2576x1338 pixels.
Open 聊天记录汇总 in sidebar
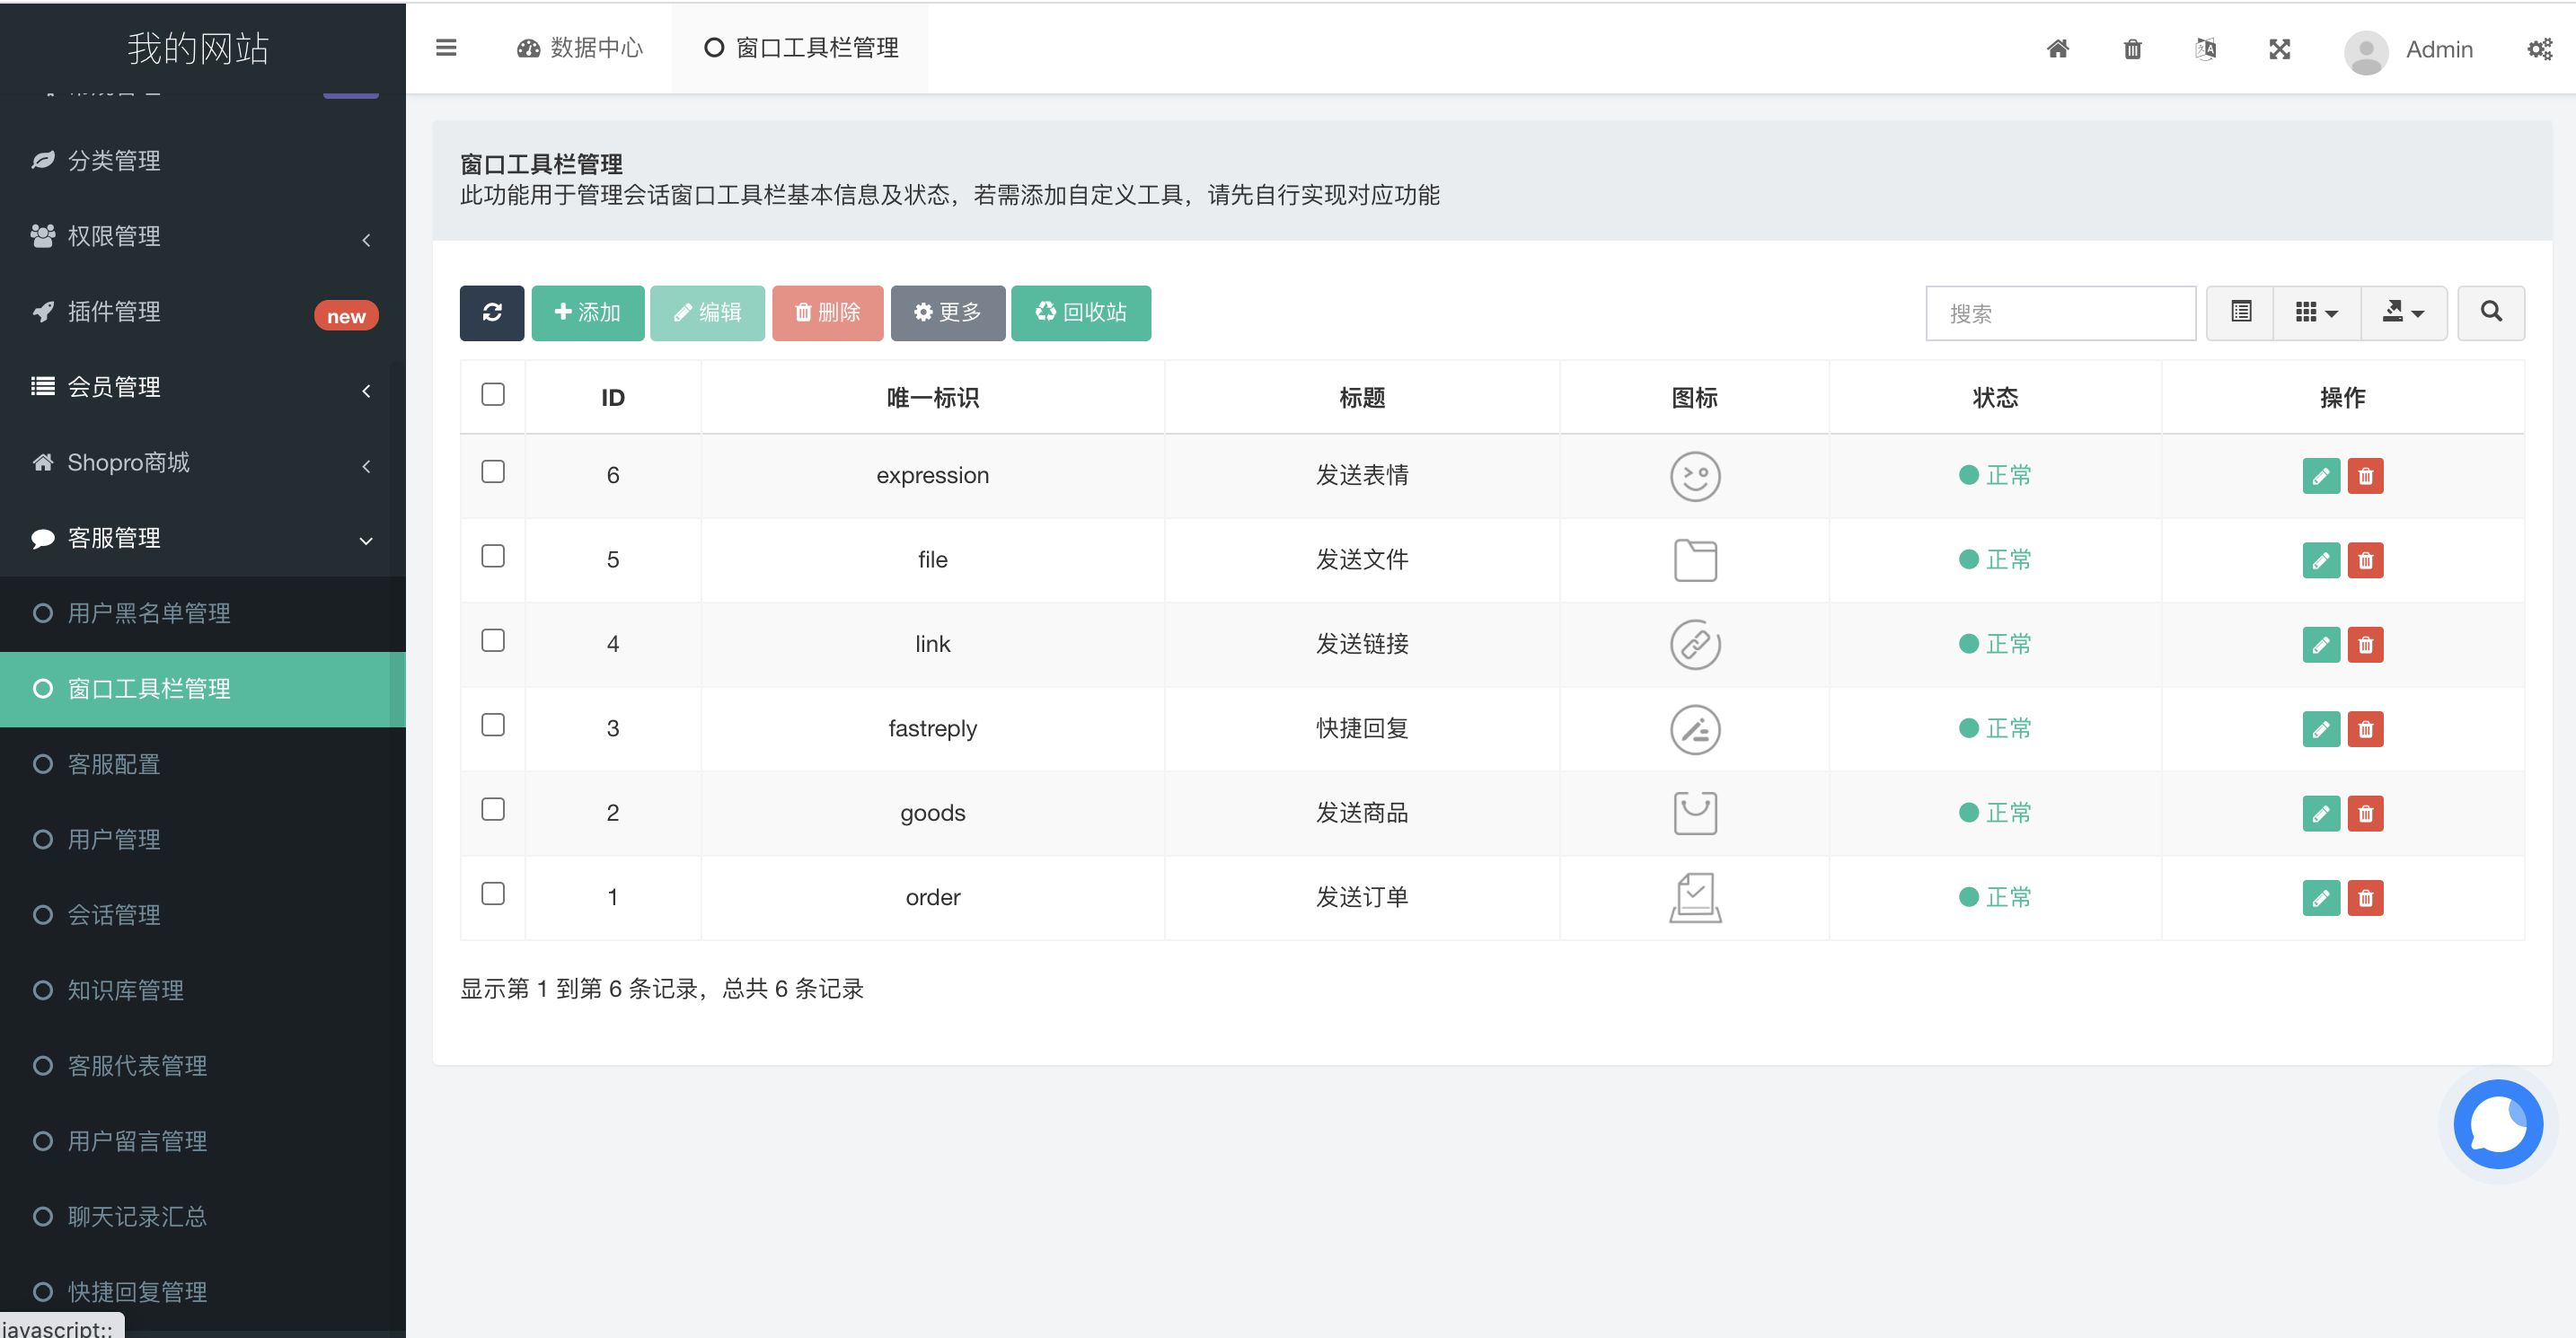click(203, 1217)
